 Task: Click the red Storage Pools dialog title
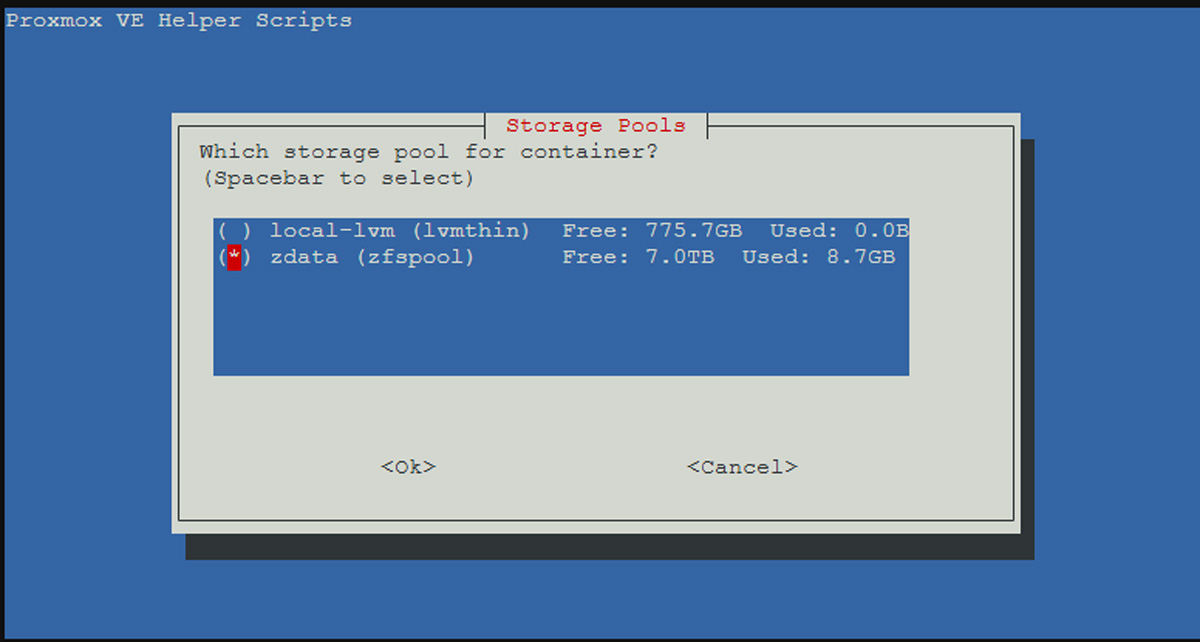click(596, 126)
